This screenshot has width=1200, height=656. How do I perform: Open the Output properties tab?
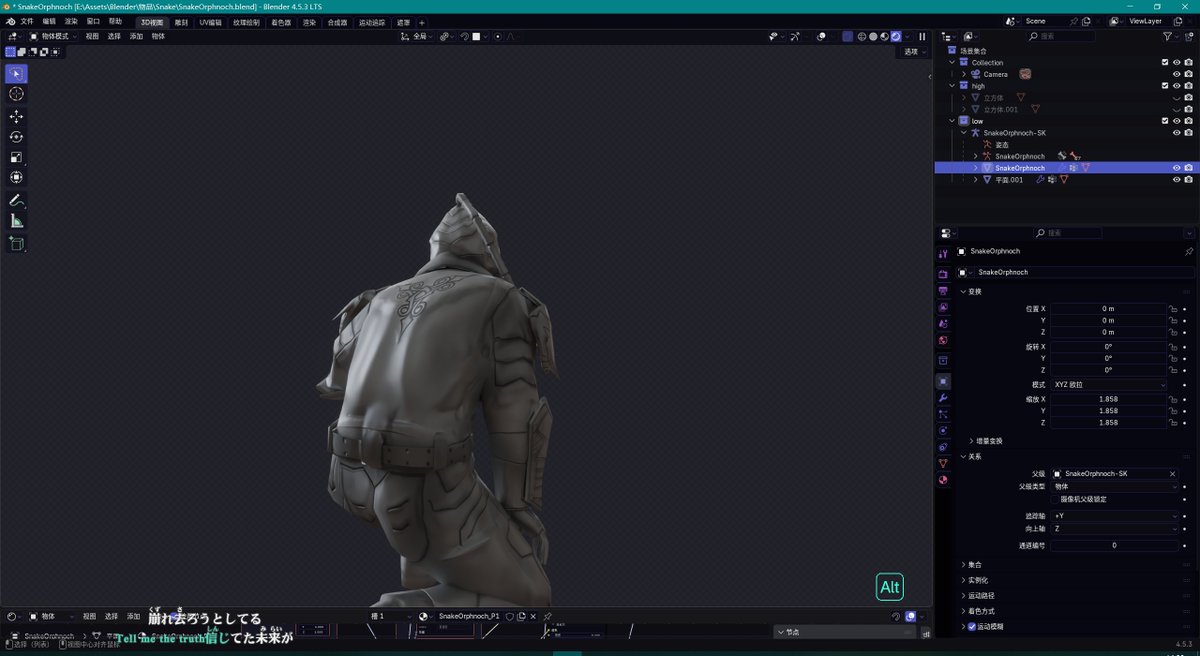click(943, 291)
